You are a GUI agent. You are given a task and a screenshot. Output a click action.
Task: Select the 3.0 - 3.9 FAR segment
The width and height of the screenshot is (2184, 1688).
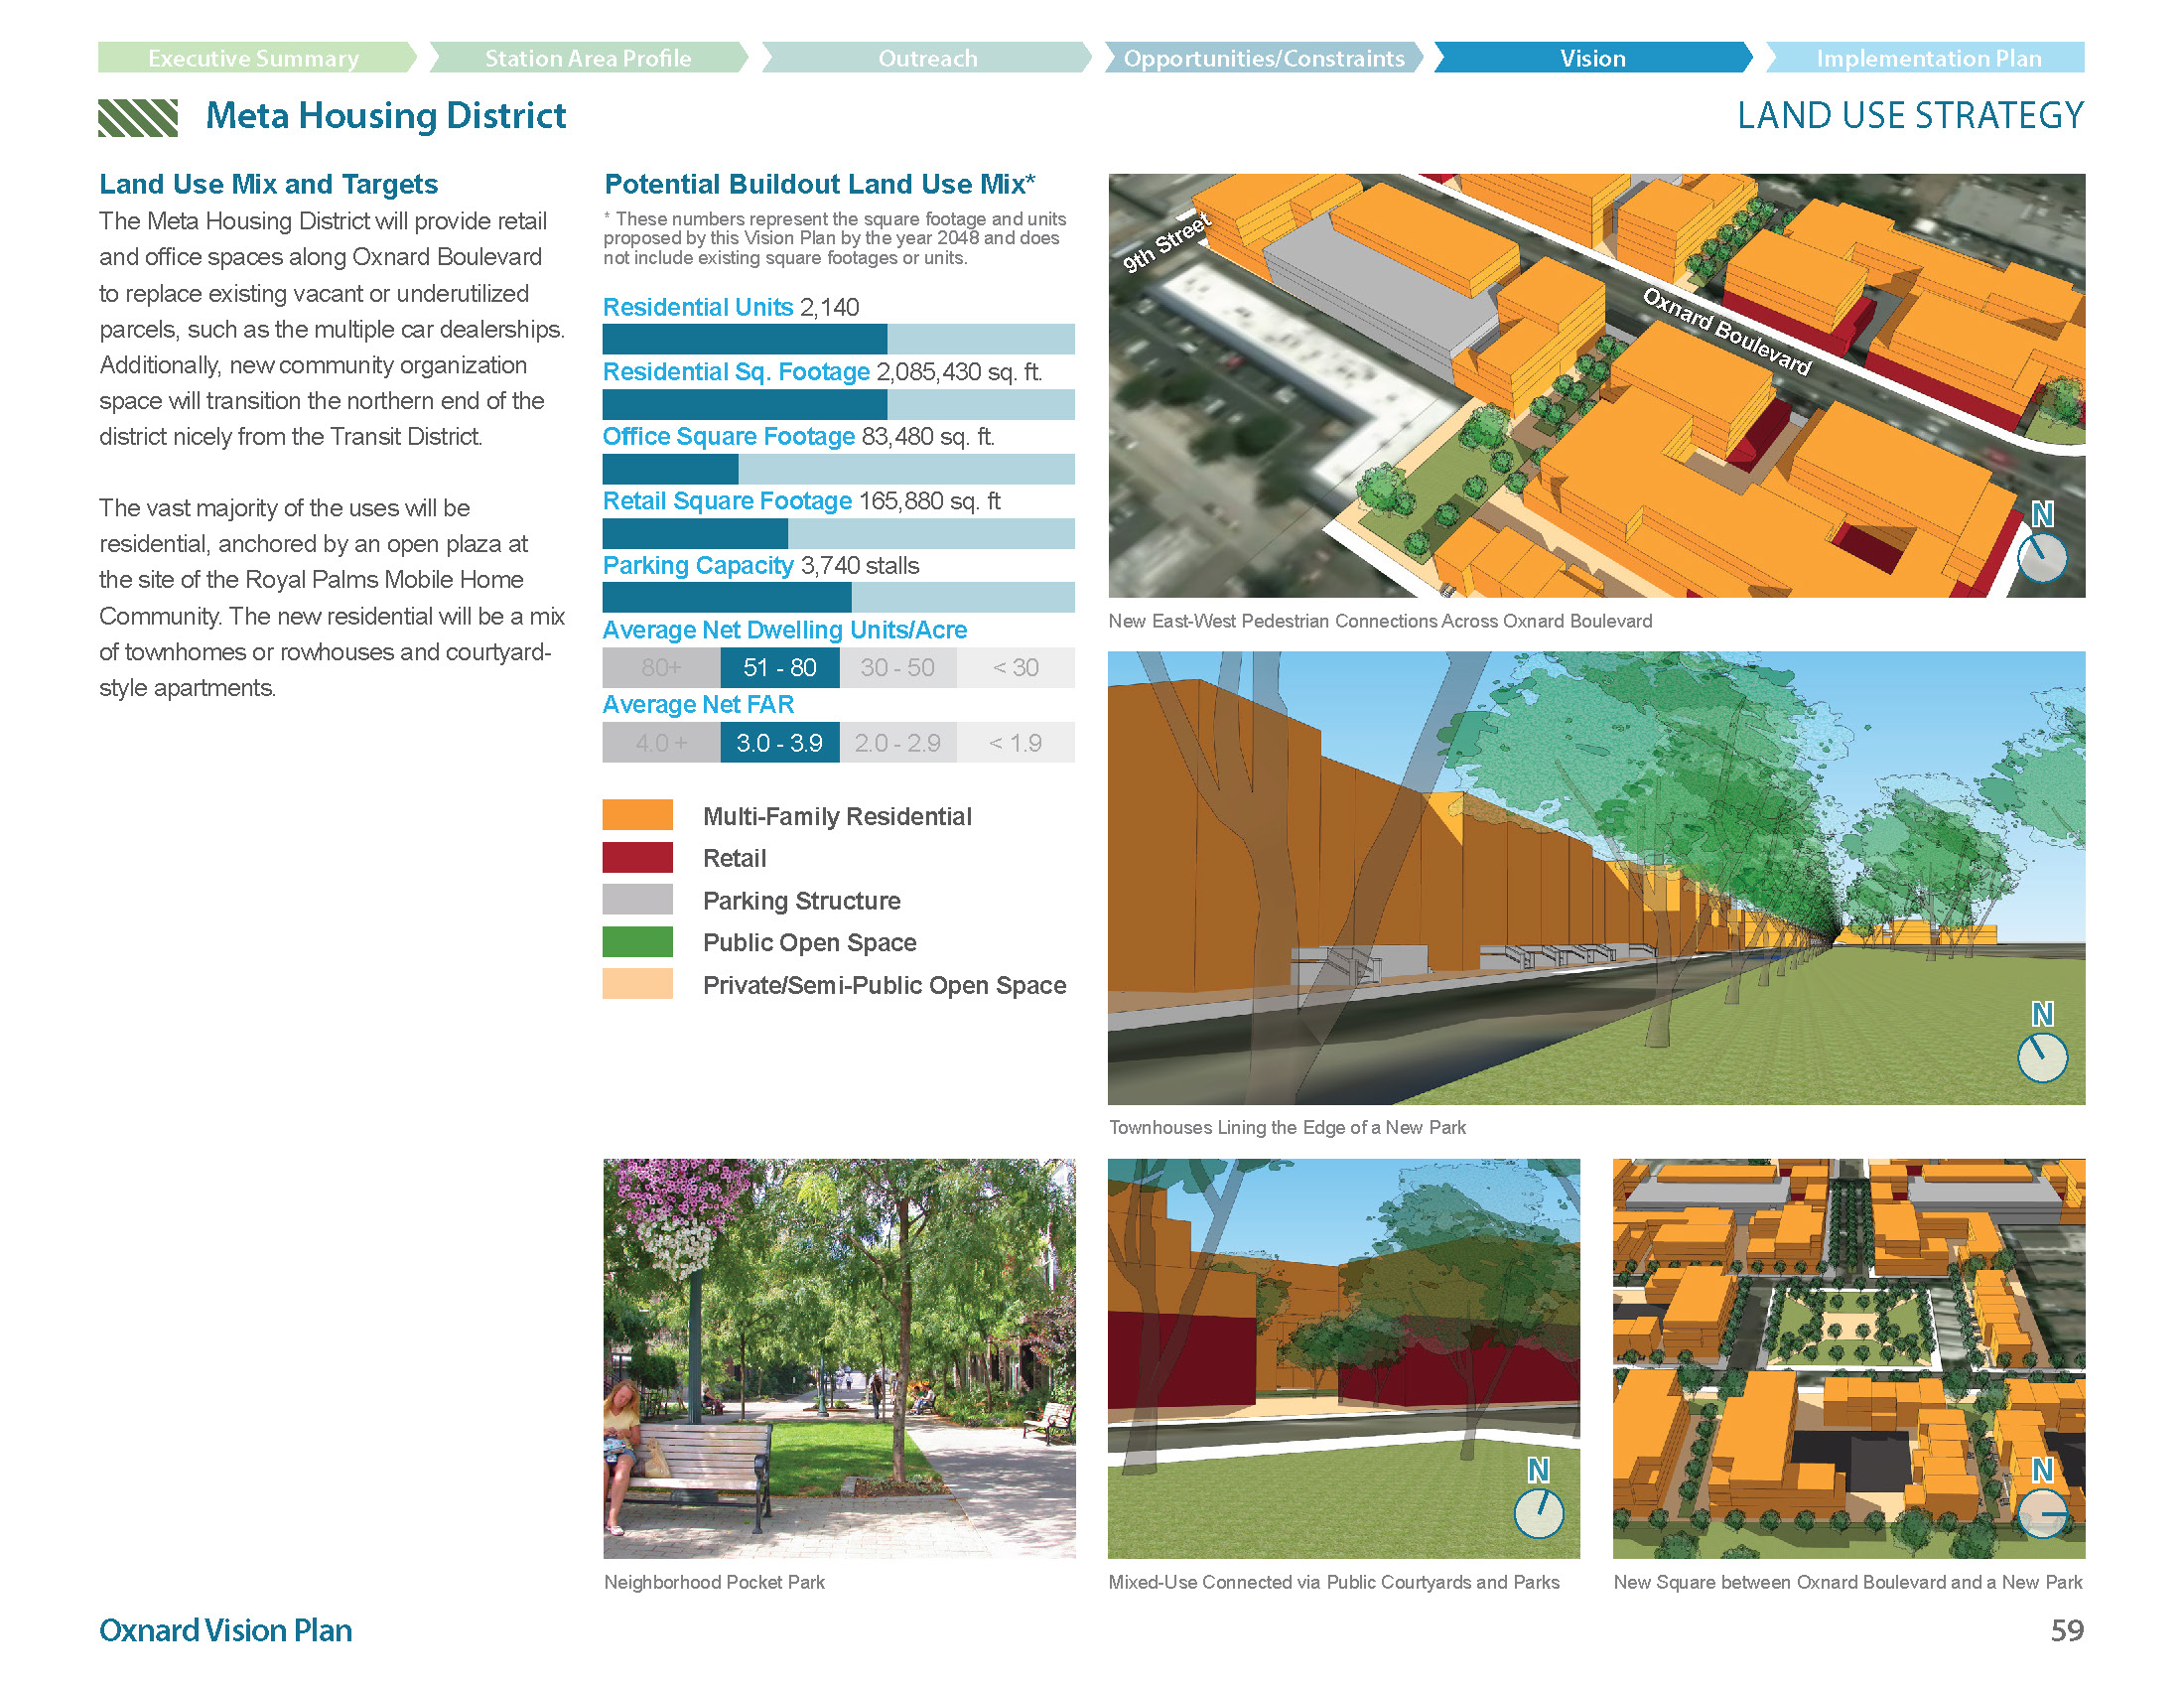tap(779, 742)
